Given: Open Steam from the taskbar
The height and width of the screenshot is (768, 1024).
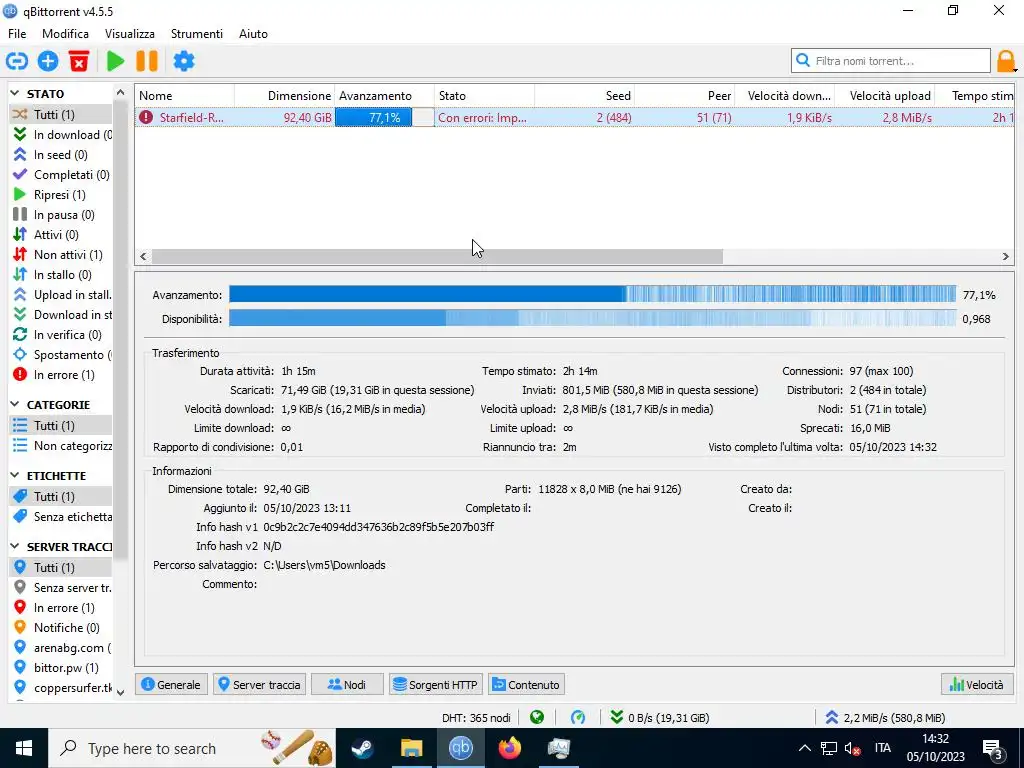Looking at the screenshot, I should click(x=362, y=748).
